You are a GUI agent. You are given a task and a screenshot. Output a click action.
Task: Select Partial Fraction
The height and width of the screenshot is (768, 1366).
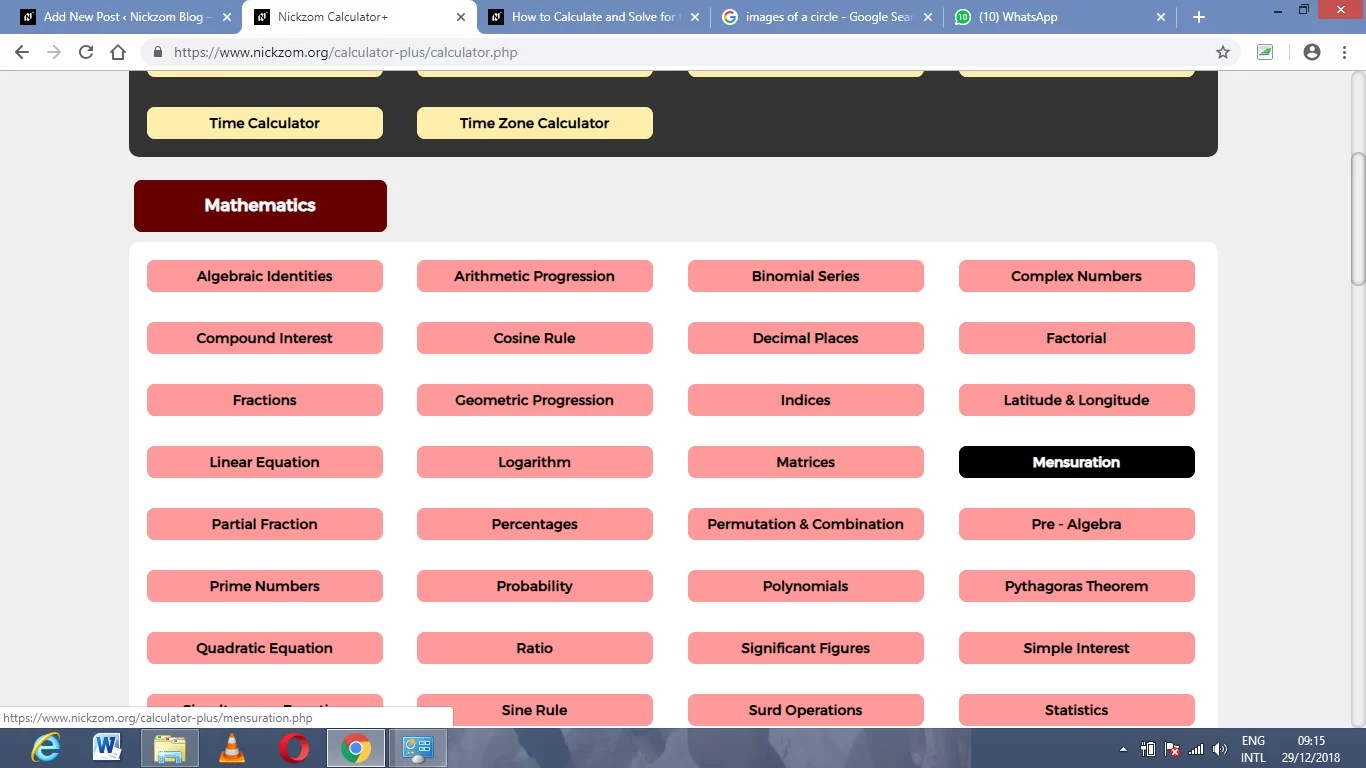coord(264,524)
